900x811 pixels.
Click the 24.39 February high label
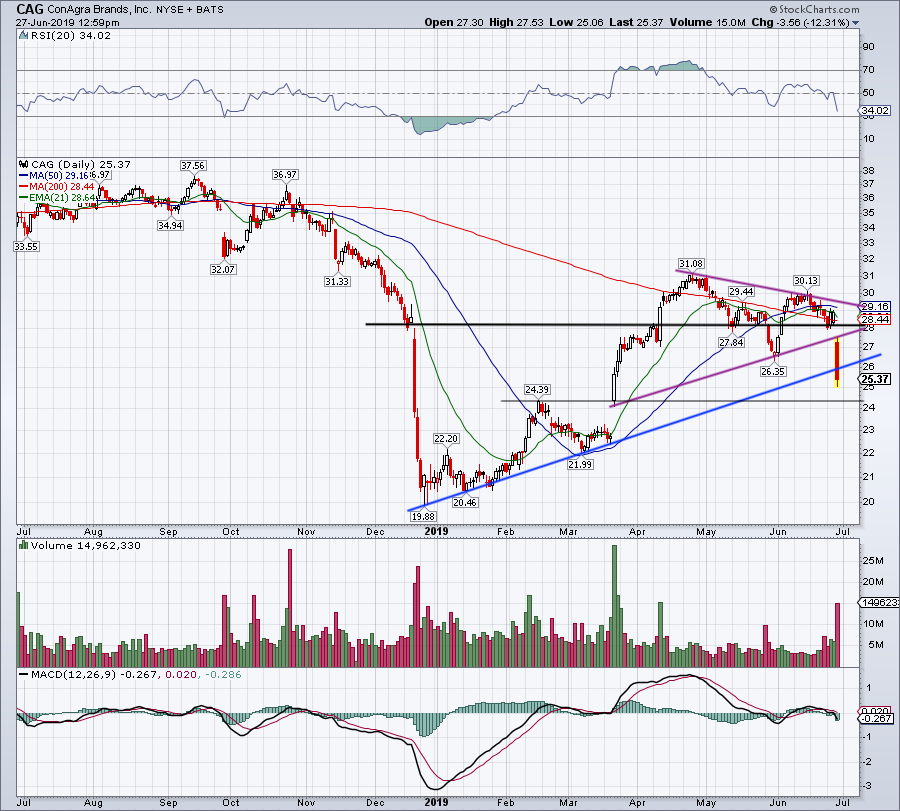[x=537, y=390]
